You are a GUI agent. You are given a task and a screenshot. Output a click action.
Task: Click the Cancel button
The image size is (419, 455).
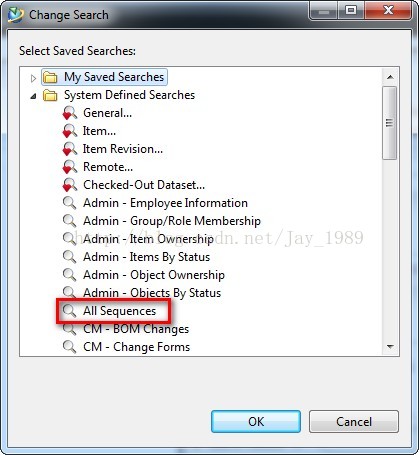[354, 422]
